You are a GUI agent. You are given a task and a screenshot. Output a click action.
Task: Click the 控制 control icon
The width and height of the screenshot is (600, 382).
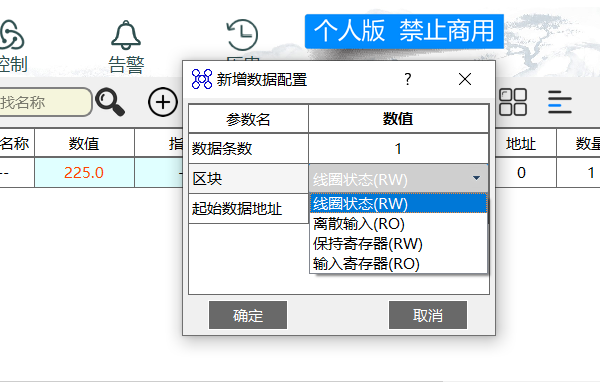pyautogui.click(x=11, y=35)
